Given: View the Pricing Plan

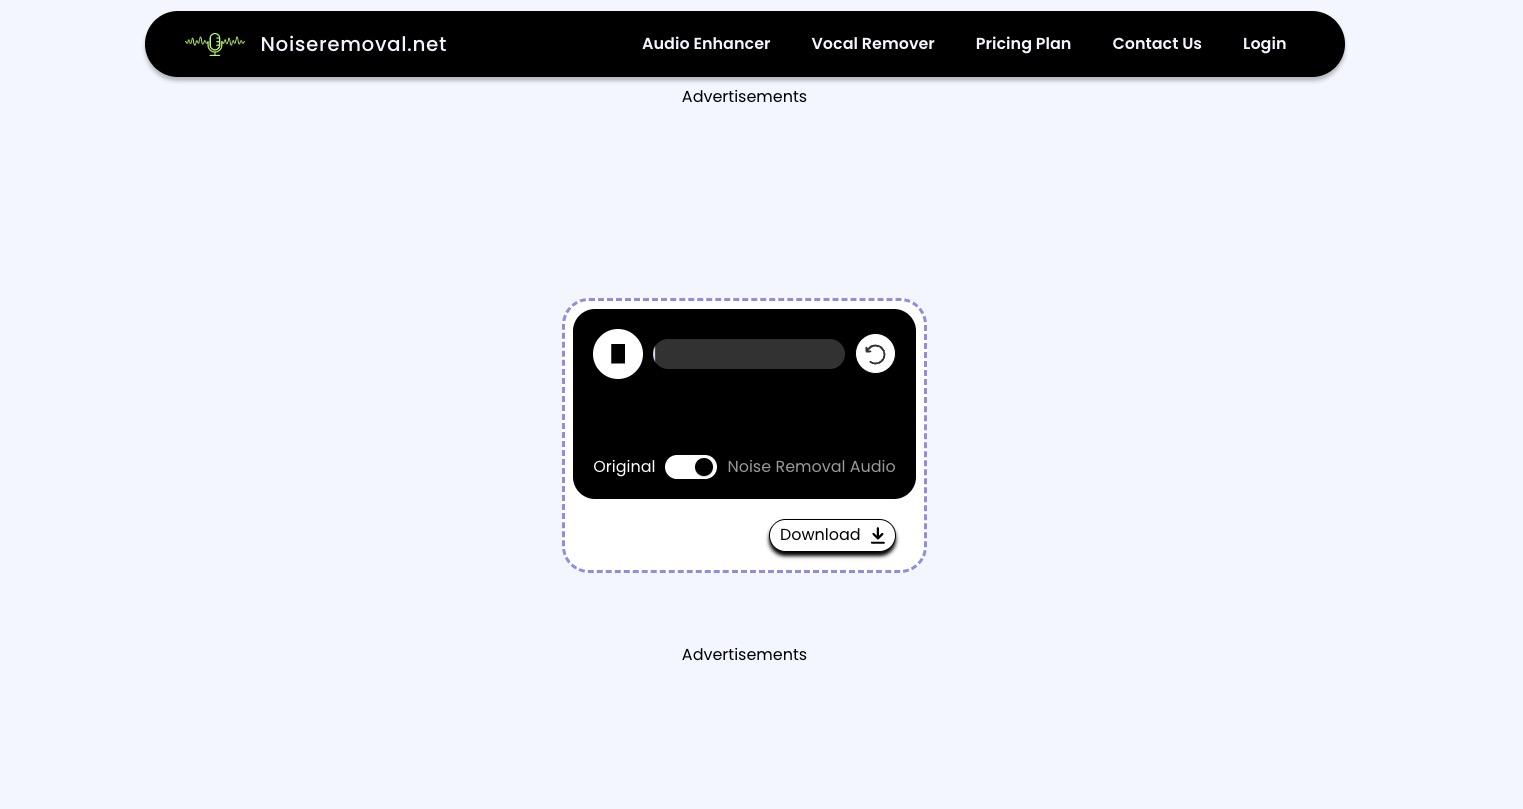Looking at the screenshot, I should 1023,44.
